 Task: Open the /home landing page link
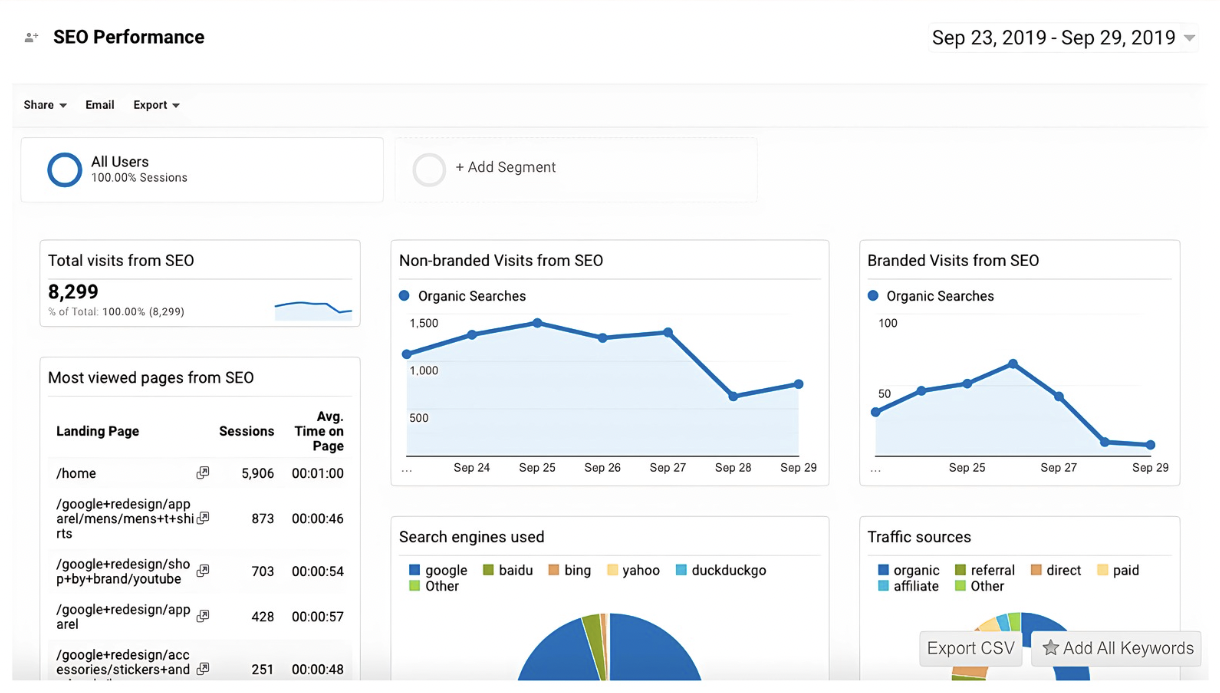click(x=76, y=473)
